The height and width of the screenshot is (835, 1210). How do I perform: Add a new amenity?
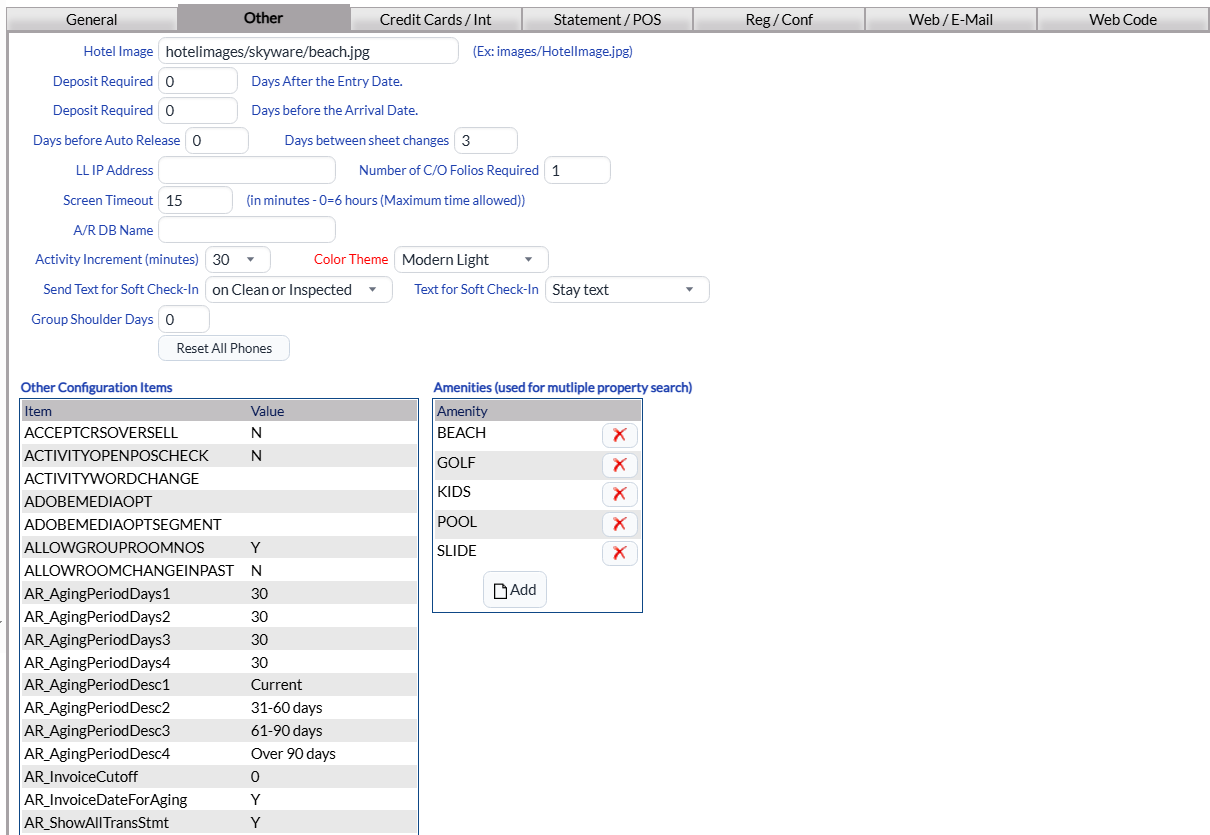click(x=515, y=590)
